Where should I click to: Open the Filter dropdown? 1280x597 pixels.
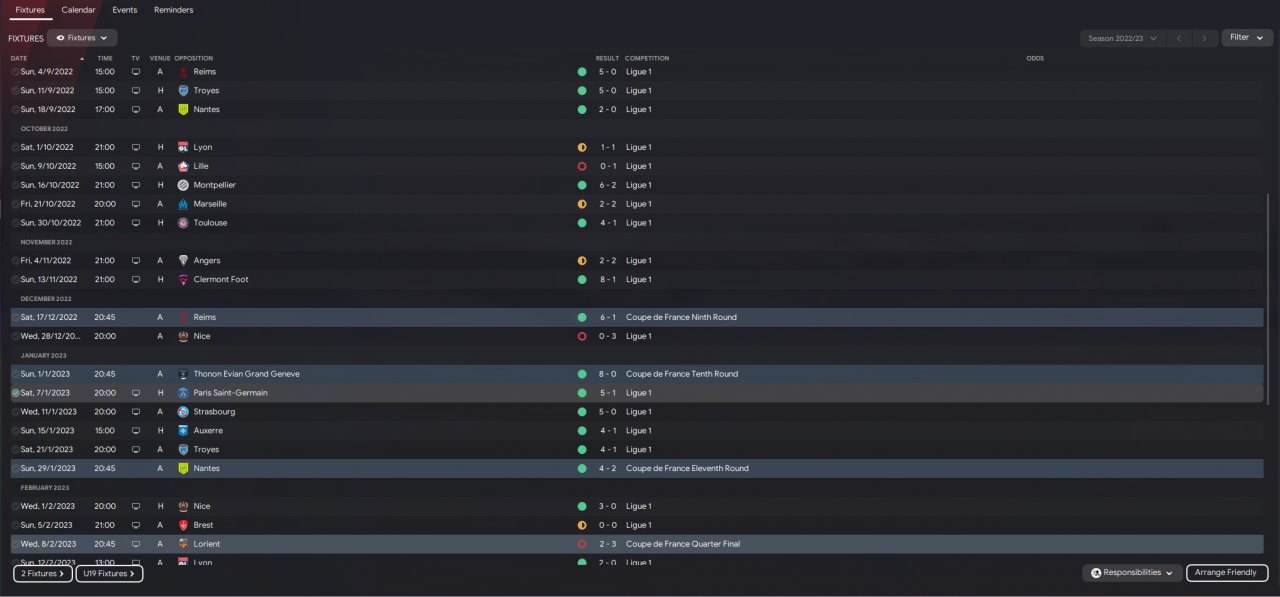click(1247, 38)
